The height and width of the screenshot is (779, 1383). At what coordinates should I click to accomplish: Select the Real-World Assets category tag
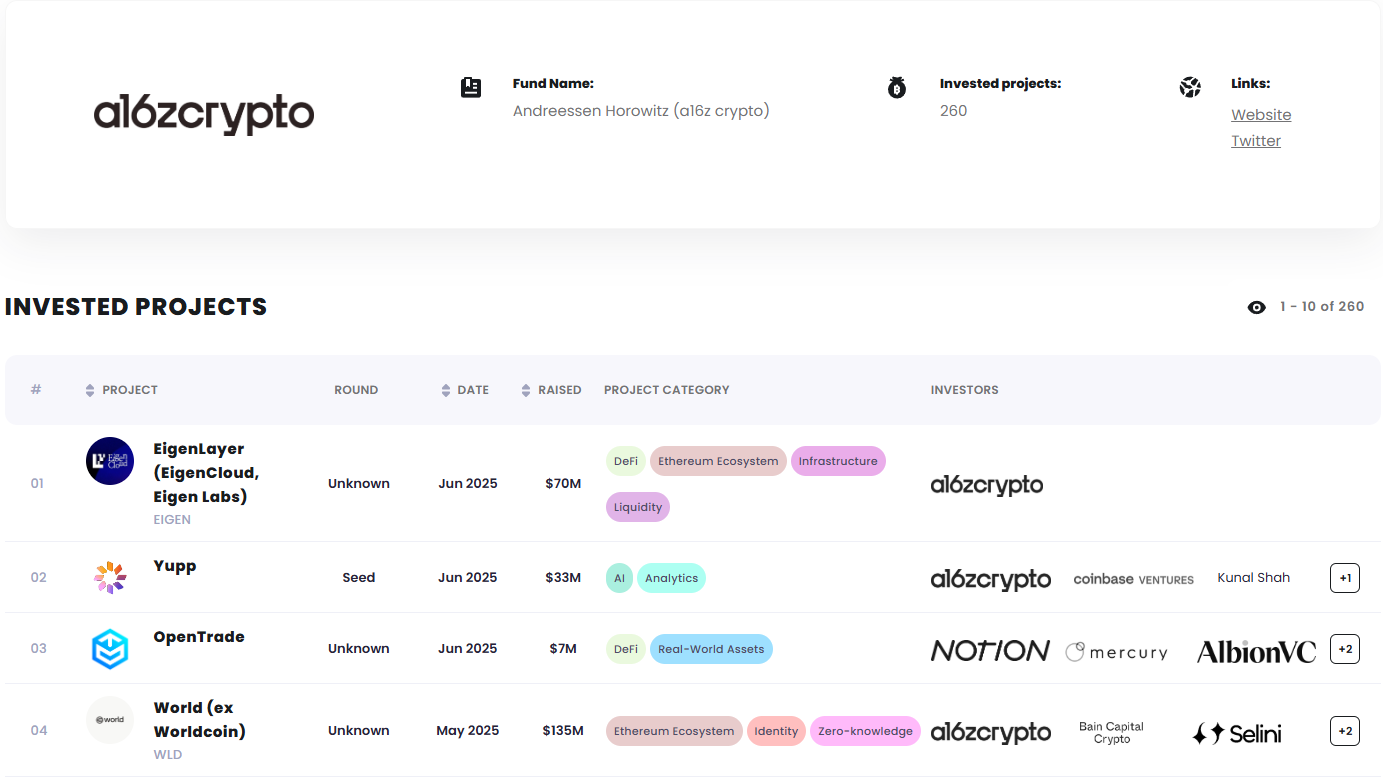pos(711,649)
